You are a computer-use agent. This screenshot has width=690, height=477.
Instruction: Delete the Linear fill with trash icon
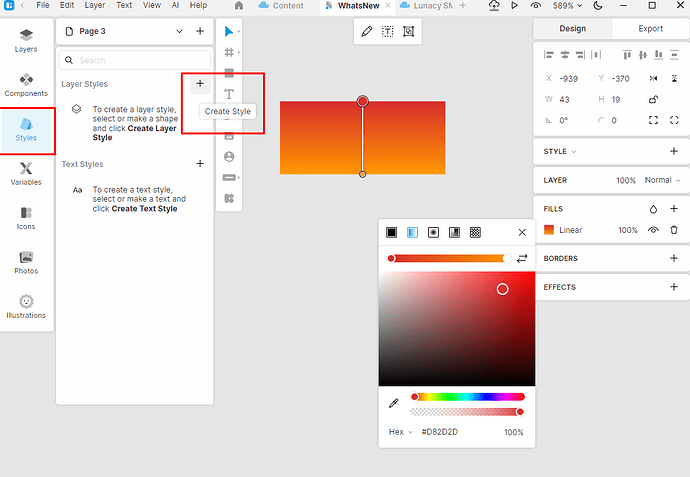tap(673, 230)
